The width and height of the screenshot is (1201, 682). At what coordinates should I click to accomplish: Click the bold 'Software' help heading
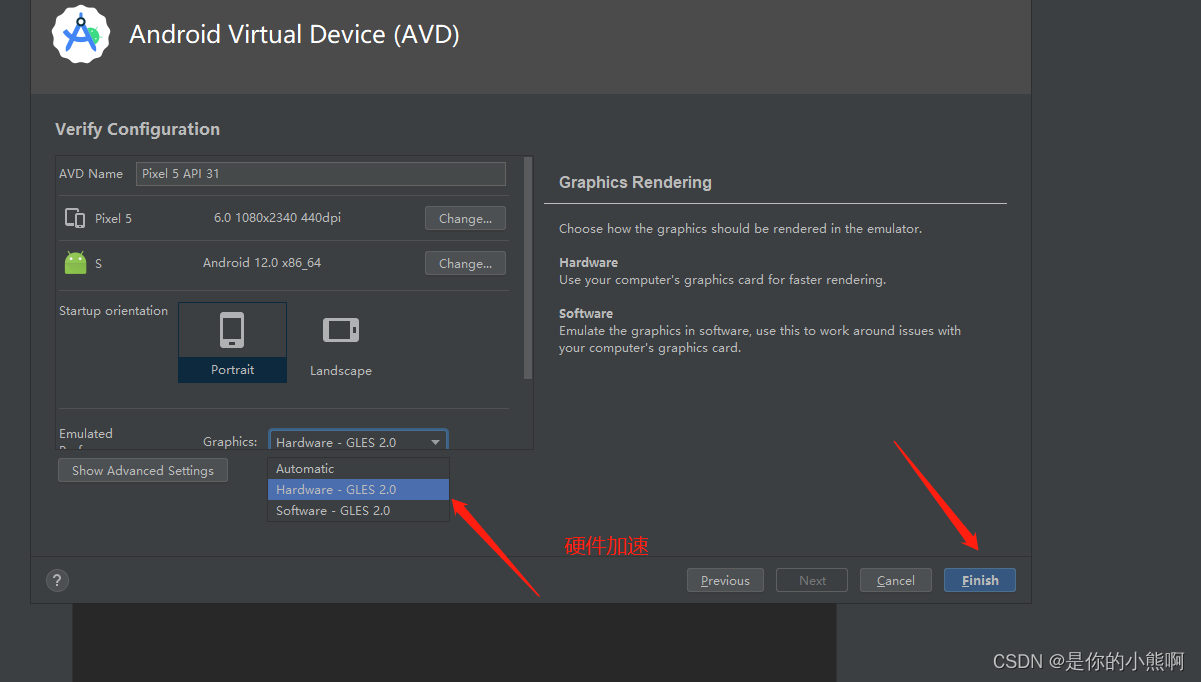[x=586, y=313]
